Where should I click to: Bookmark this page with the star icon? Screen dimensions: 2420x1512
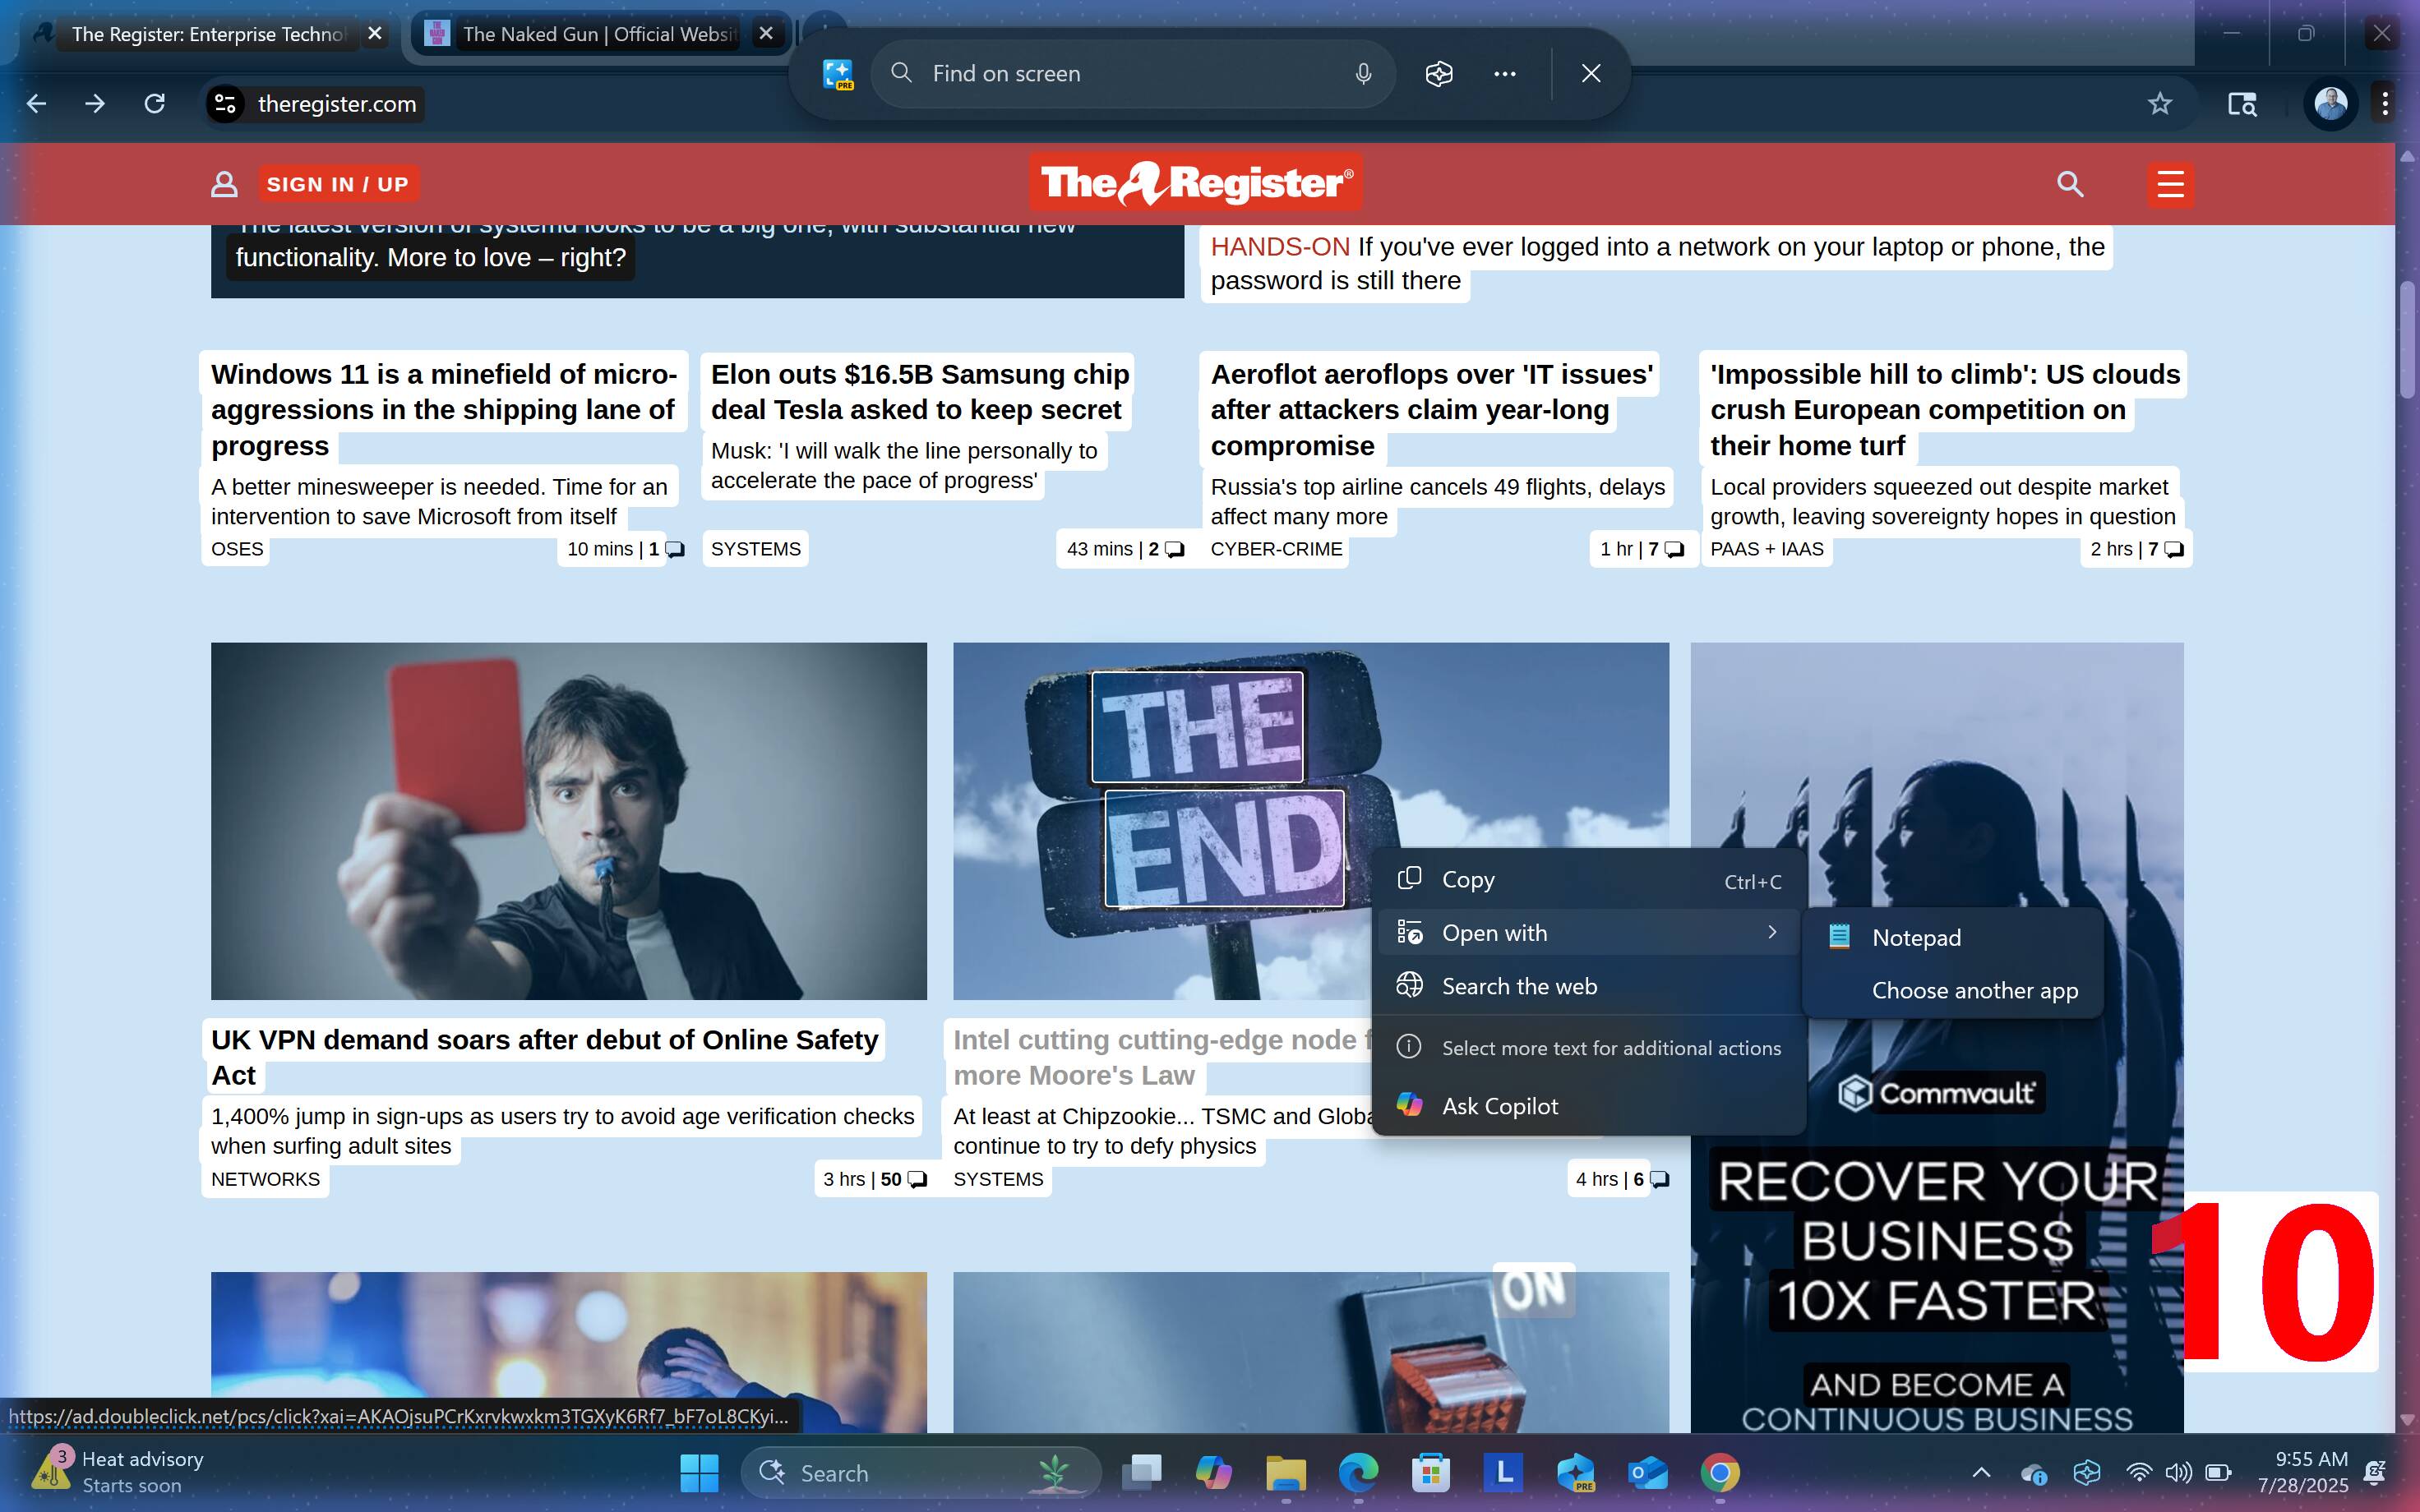(x=2160, y=104)
